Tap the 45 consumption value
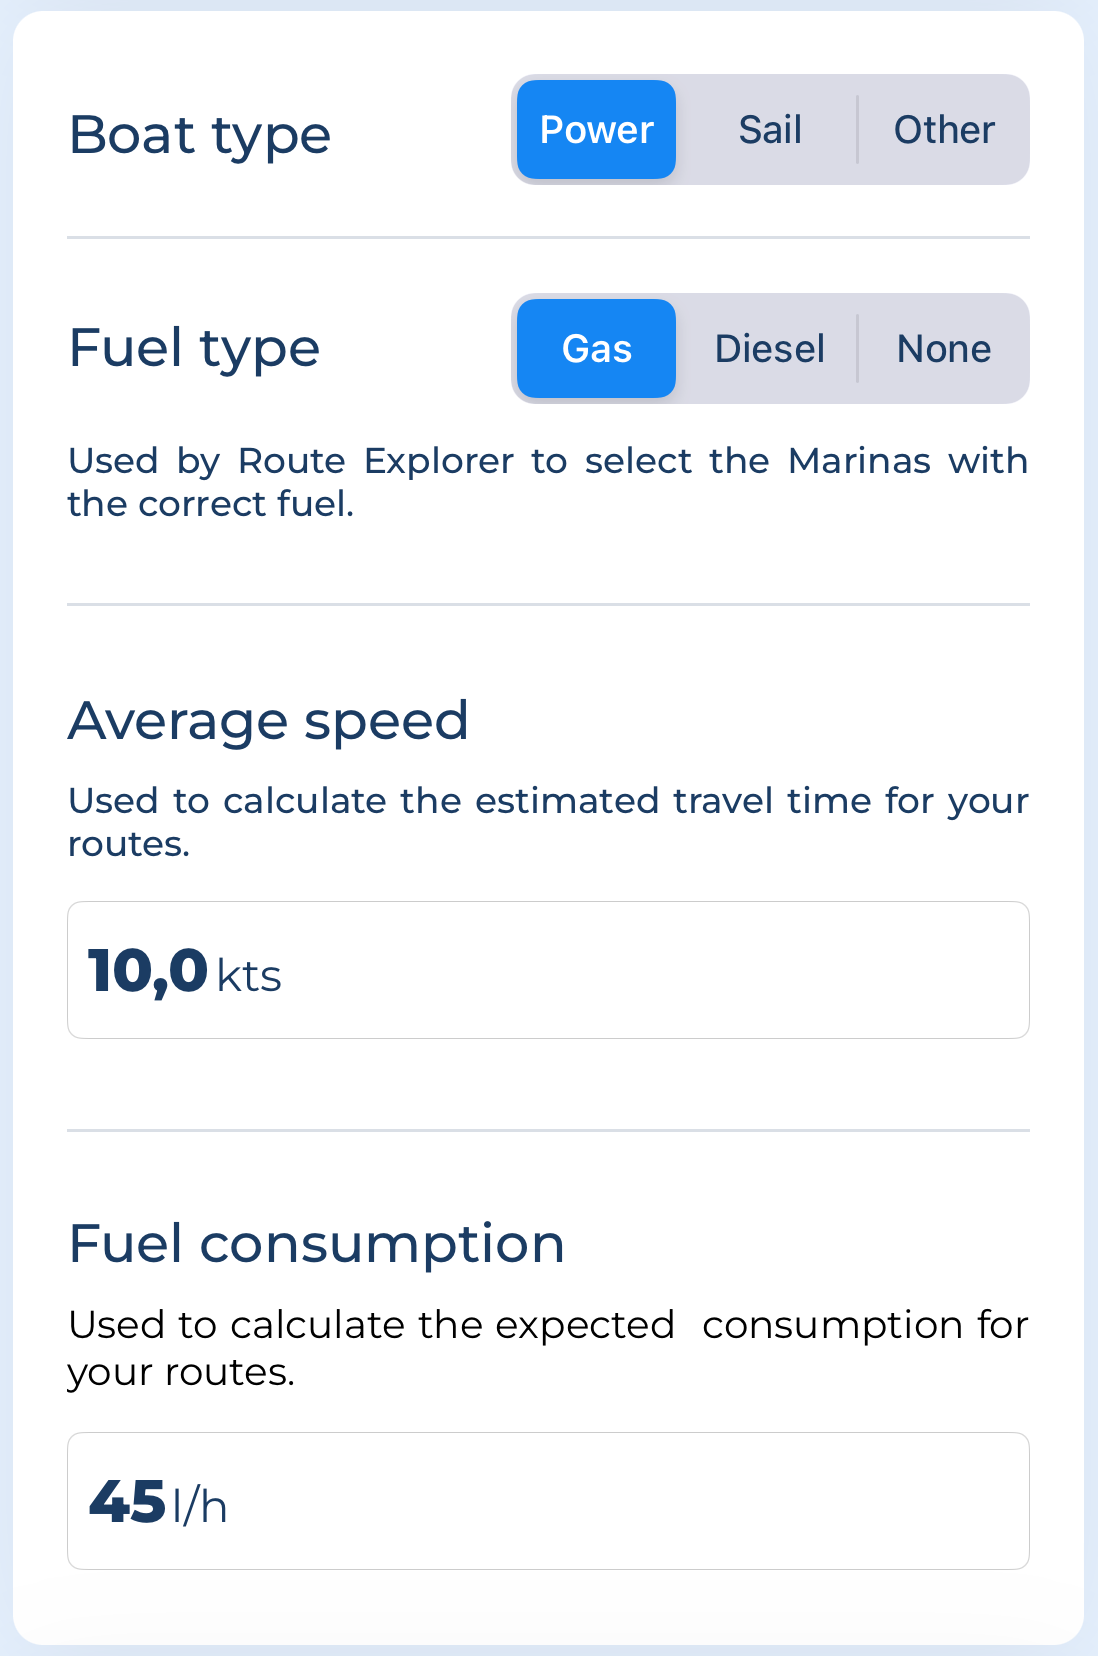Screen dimensions: 1098x1656 pyautogui.click(x=127, y=1502)
